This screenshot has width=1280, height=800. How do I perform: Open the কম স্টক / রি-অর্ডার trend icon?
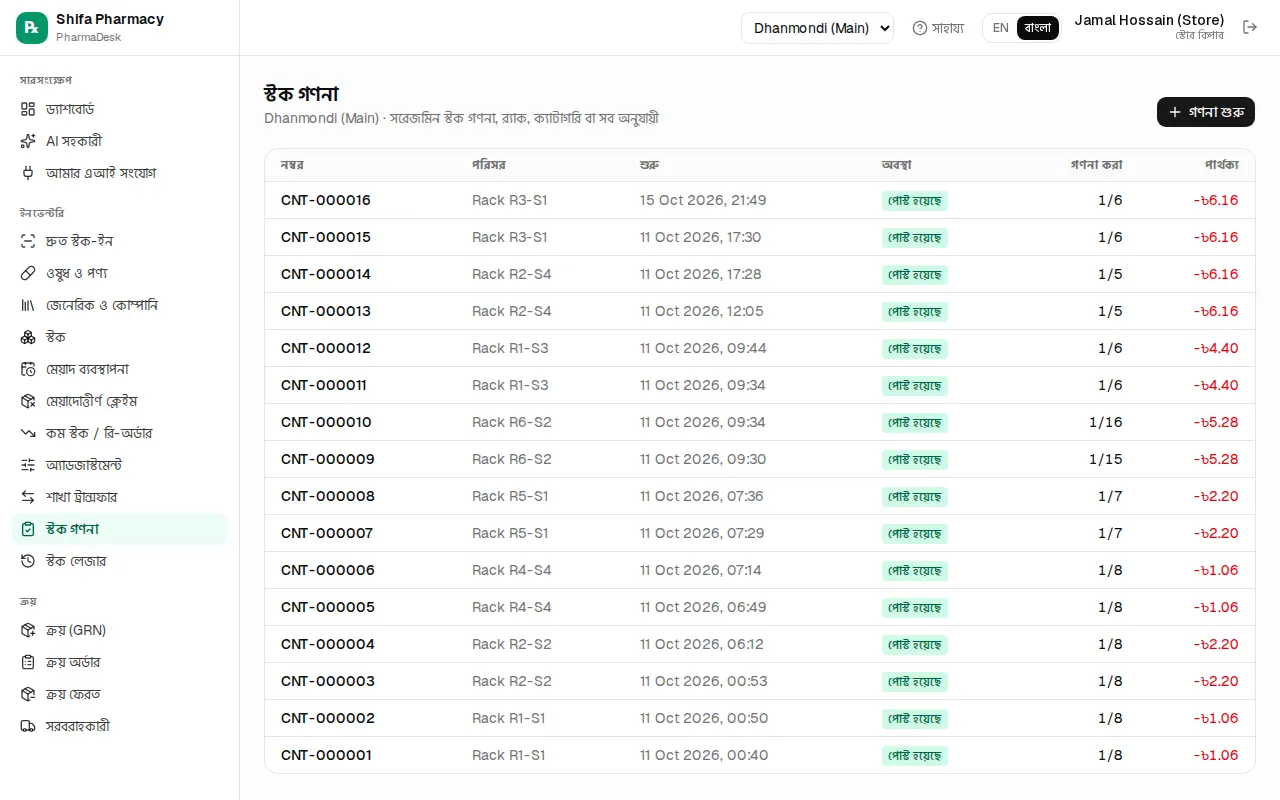click(28, 433)
